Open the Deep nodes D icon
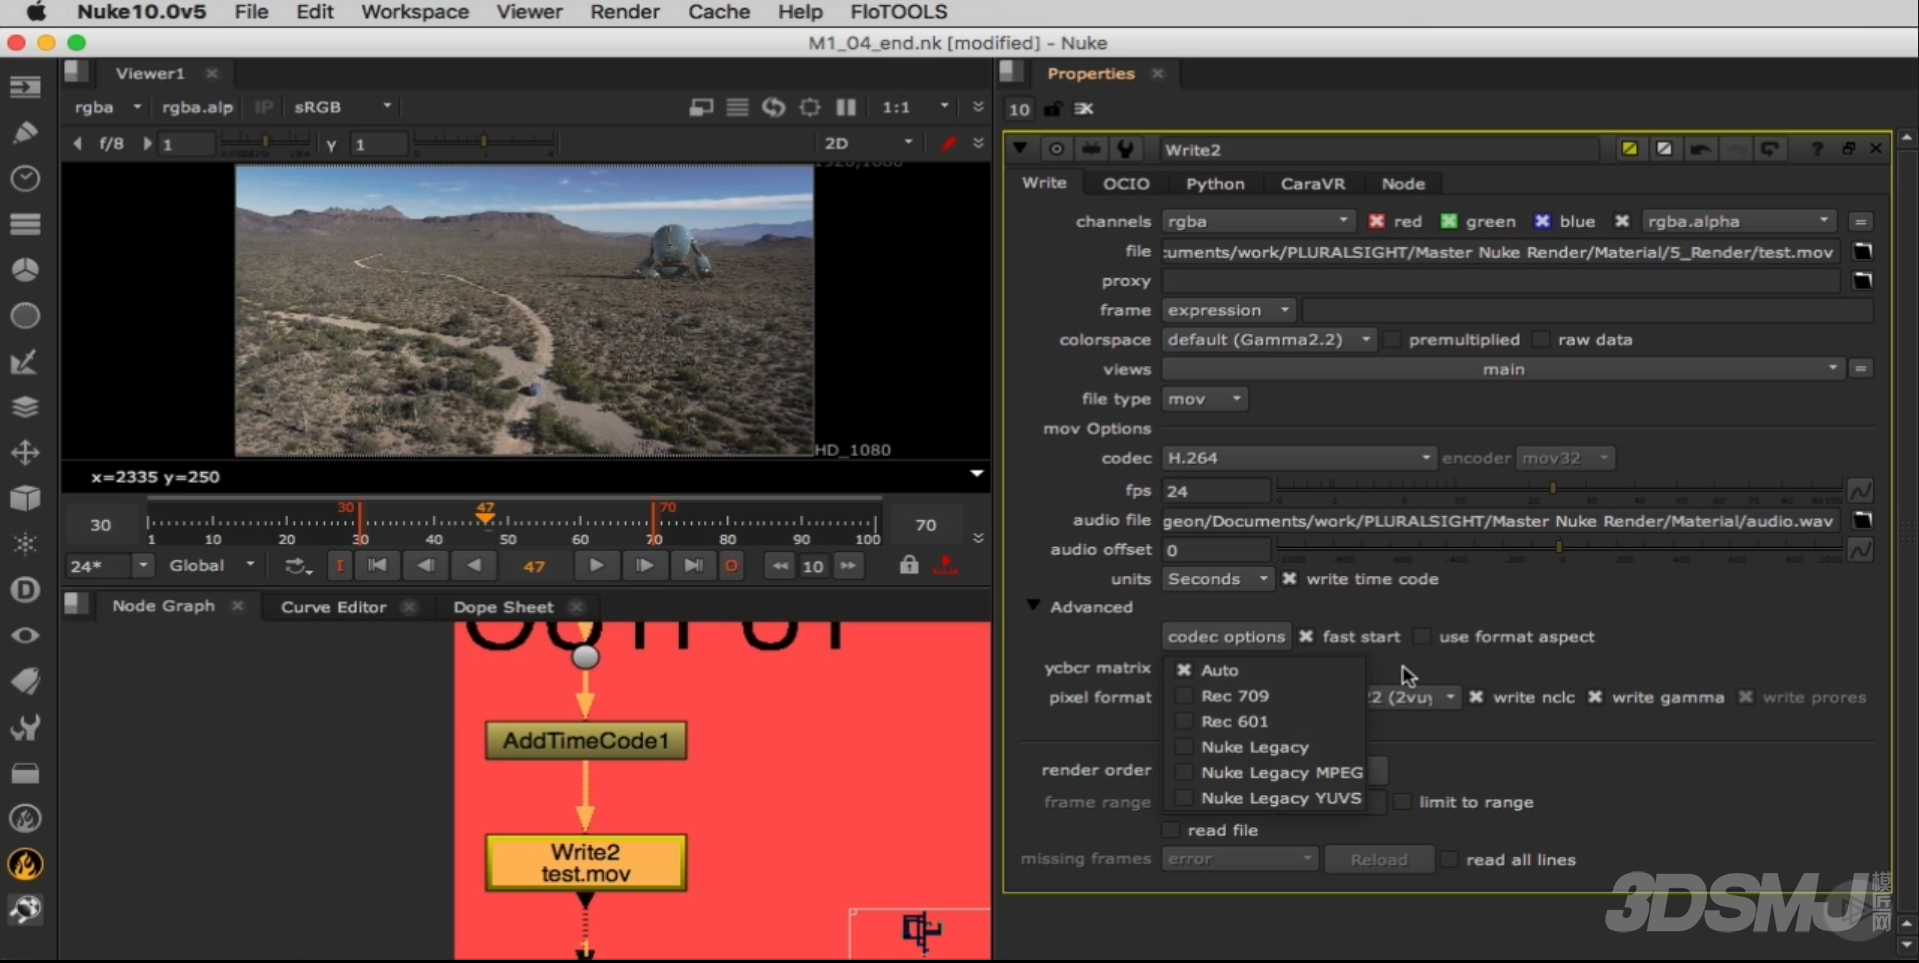Image resolution: width=1919 pixels, height=963 pixels. (x=25, y=590)
